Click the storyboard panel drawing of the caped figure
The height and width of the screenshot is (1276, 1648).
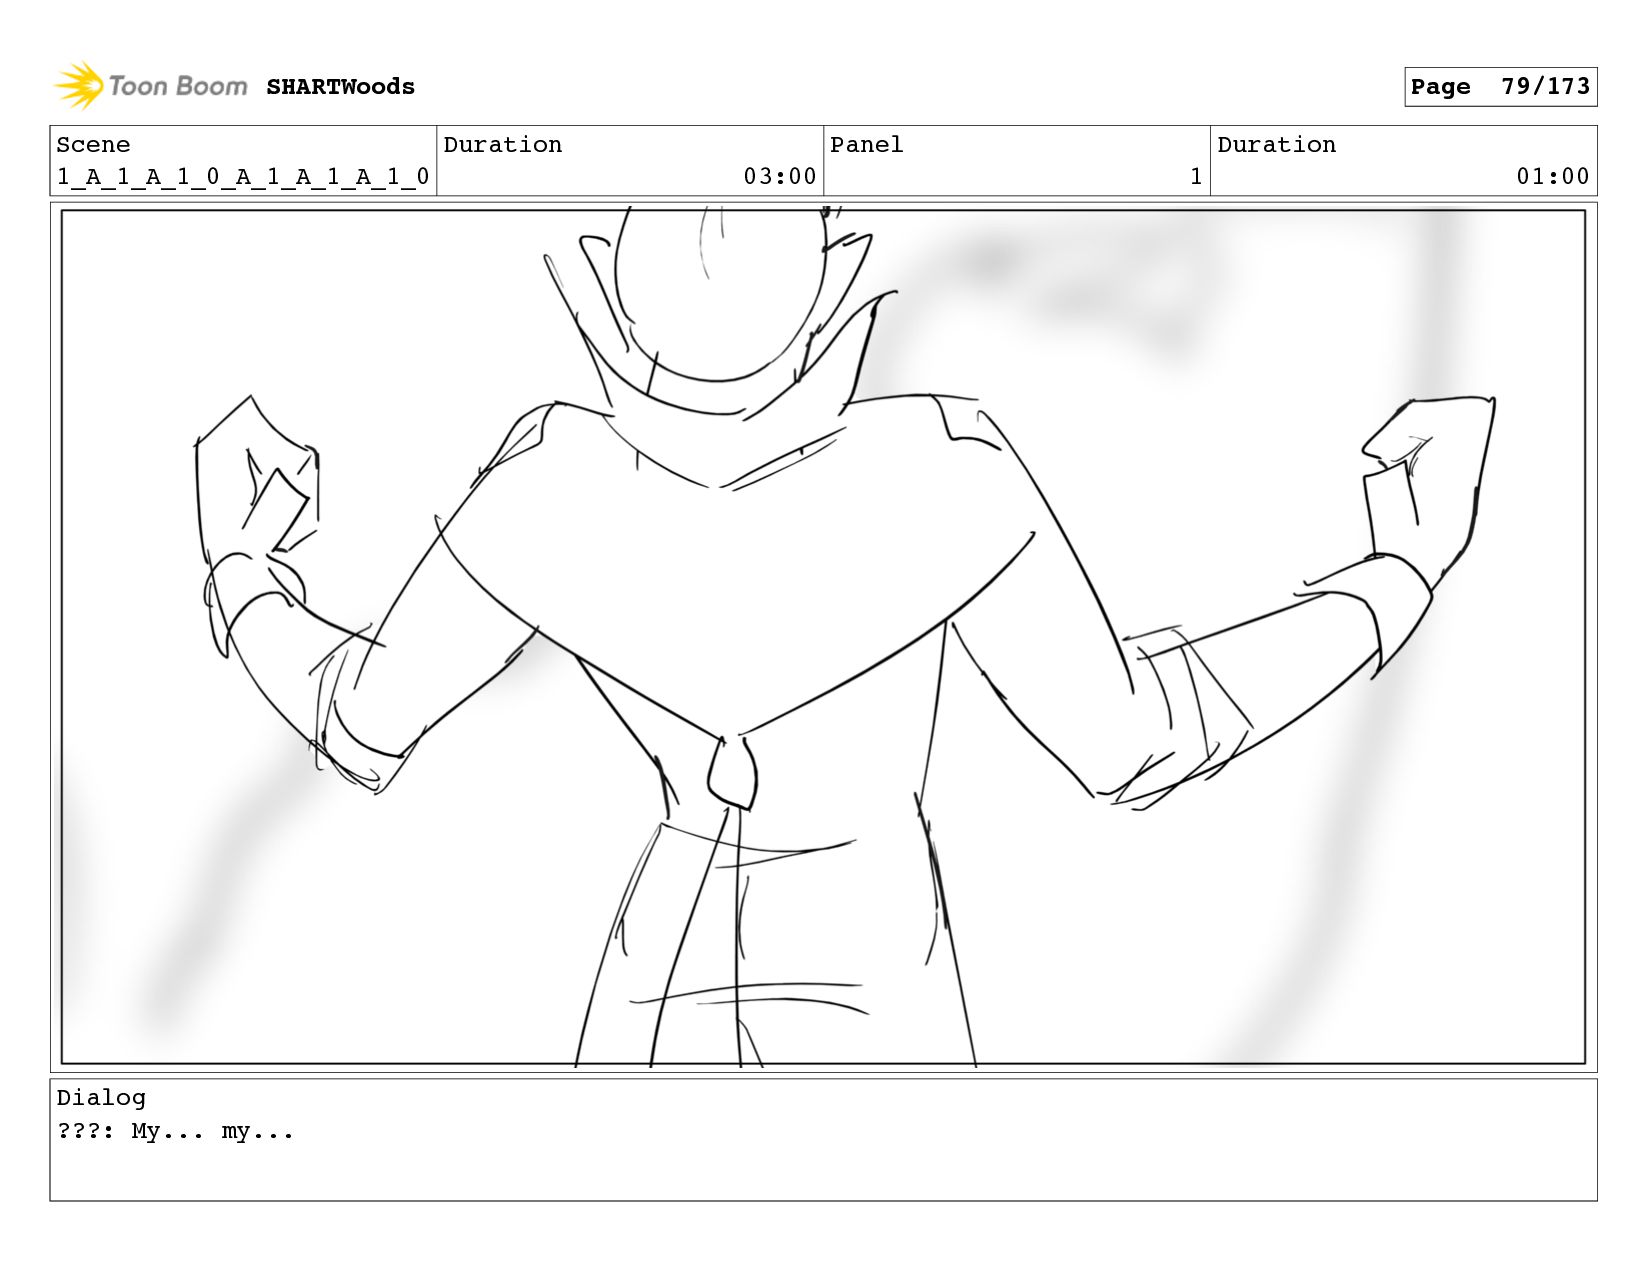(823, 637)
